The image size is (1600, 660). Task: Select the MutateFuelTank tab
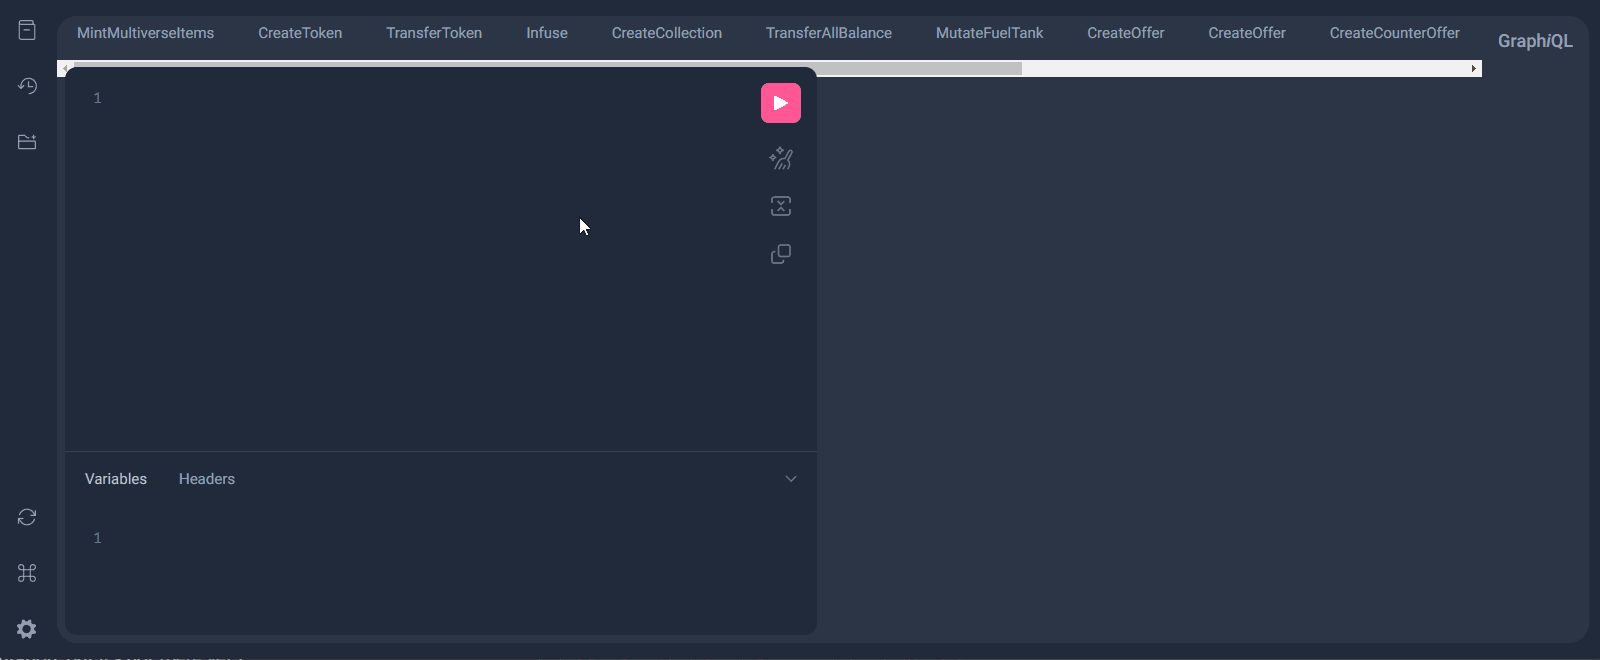990,33
